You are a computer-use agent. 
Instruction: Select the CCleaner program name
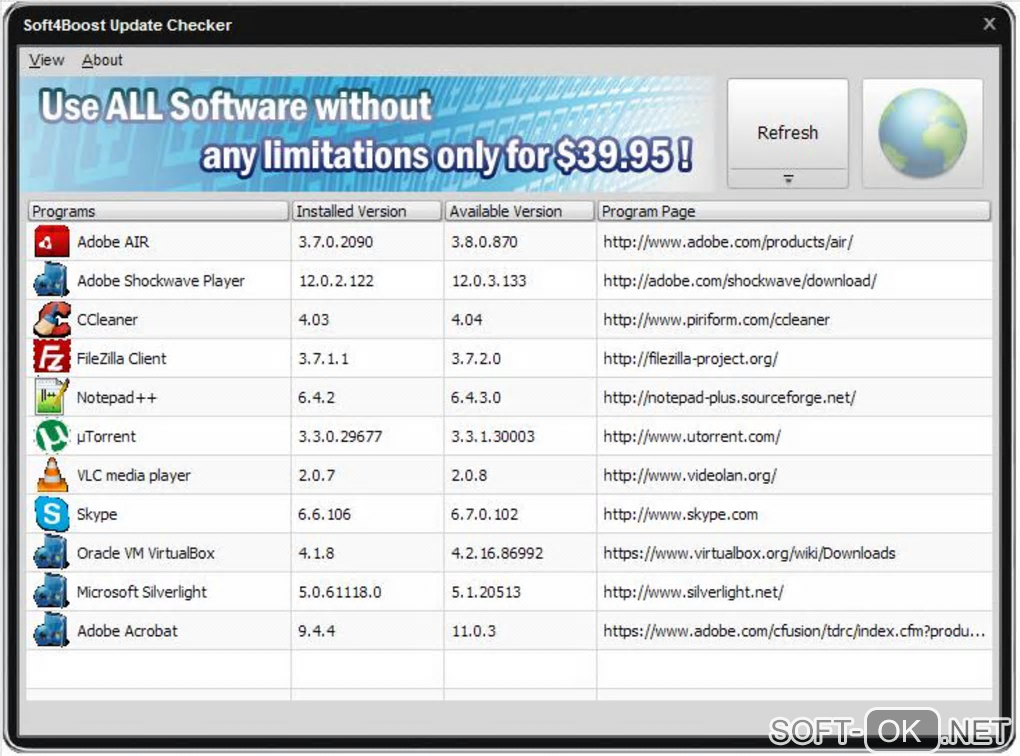[107, 319]
